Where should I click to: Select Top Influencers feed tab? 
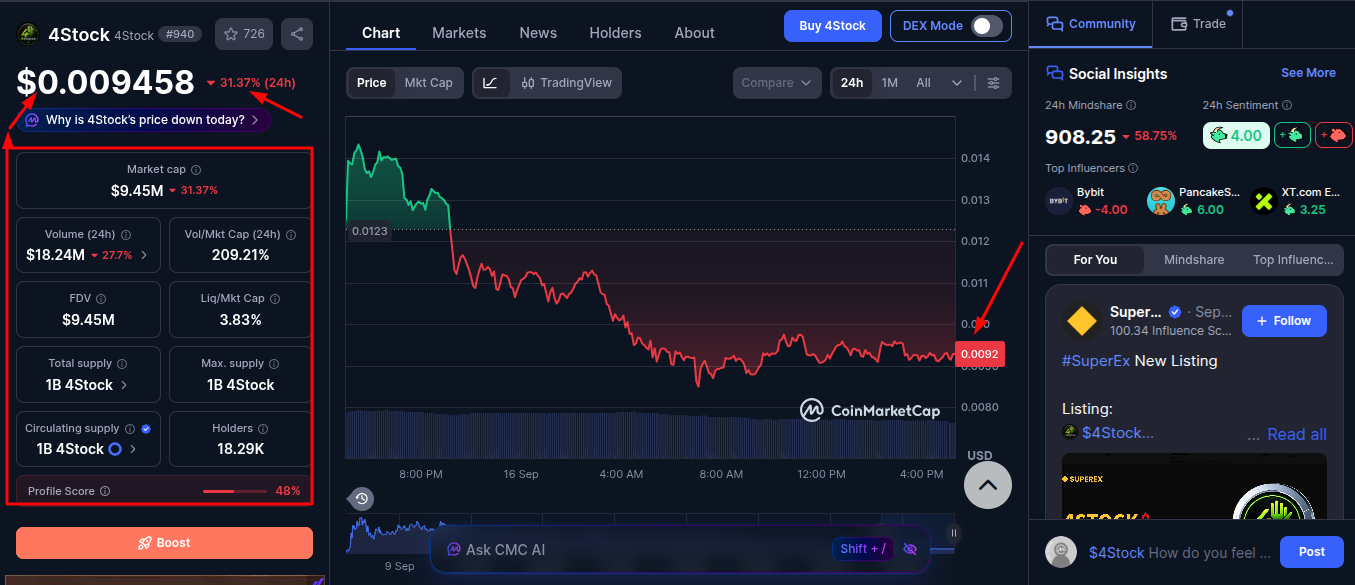pos(1293,260)
